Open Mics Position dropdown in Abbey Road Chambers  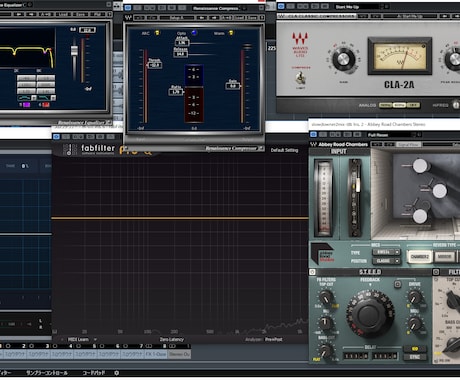pos(386,261)
